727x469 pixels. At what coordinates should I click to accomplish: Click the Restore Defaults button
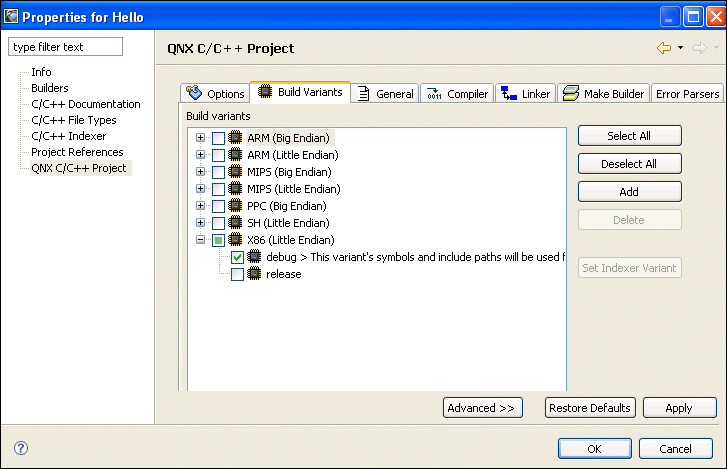pos(590,408)
